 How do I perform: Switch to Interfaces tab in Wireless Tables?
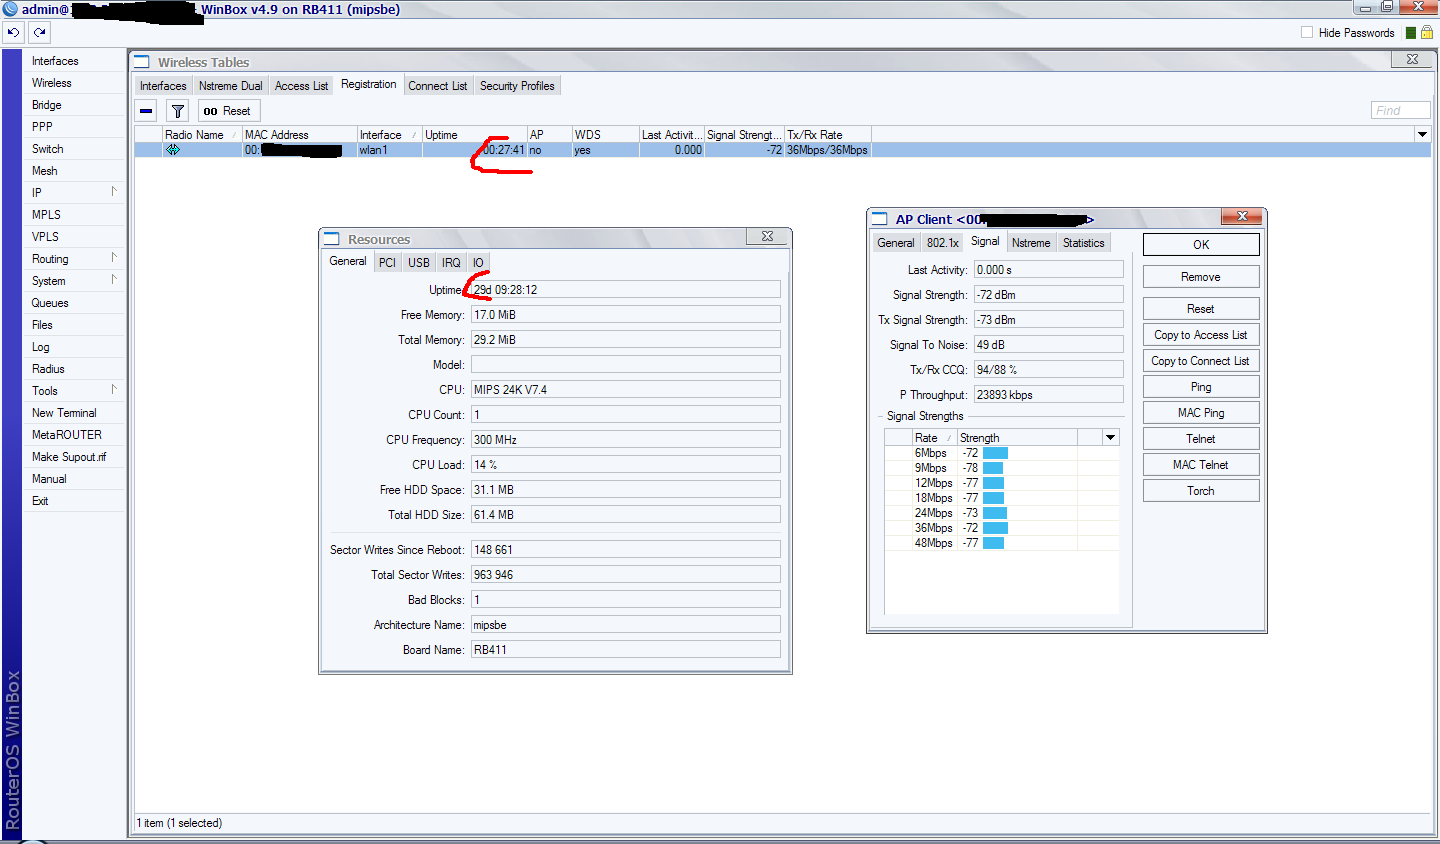pos(163,86)
